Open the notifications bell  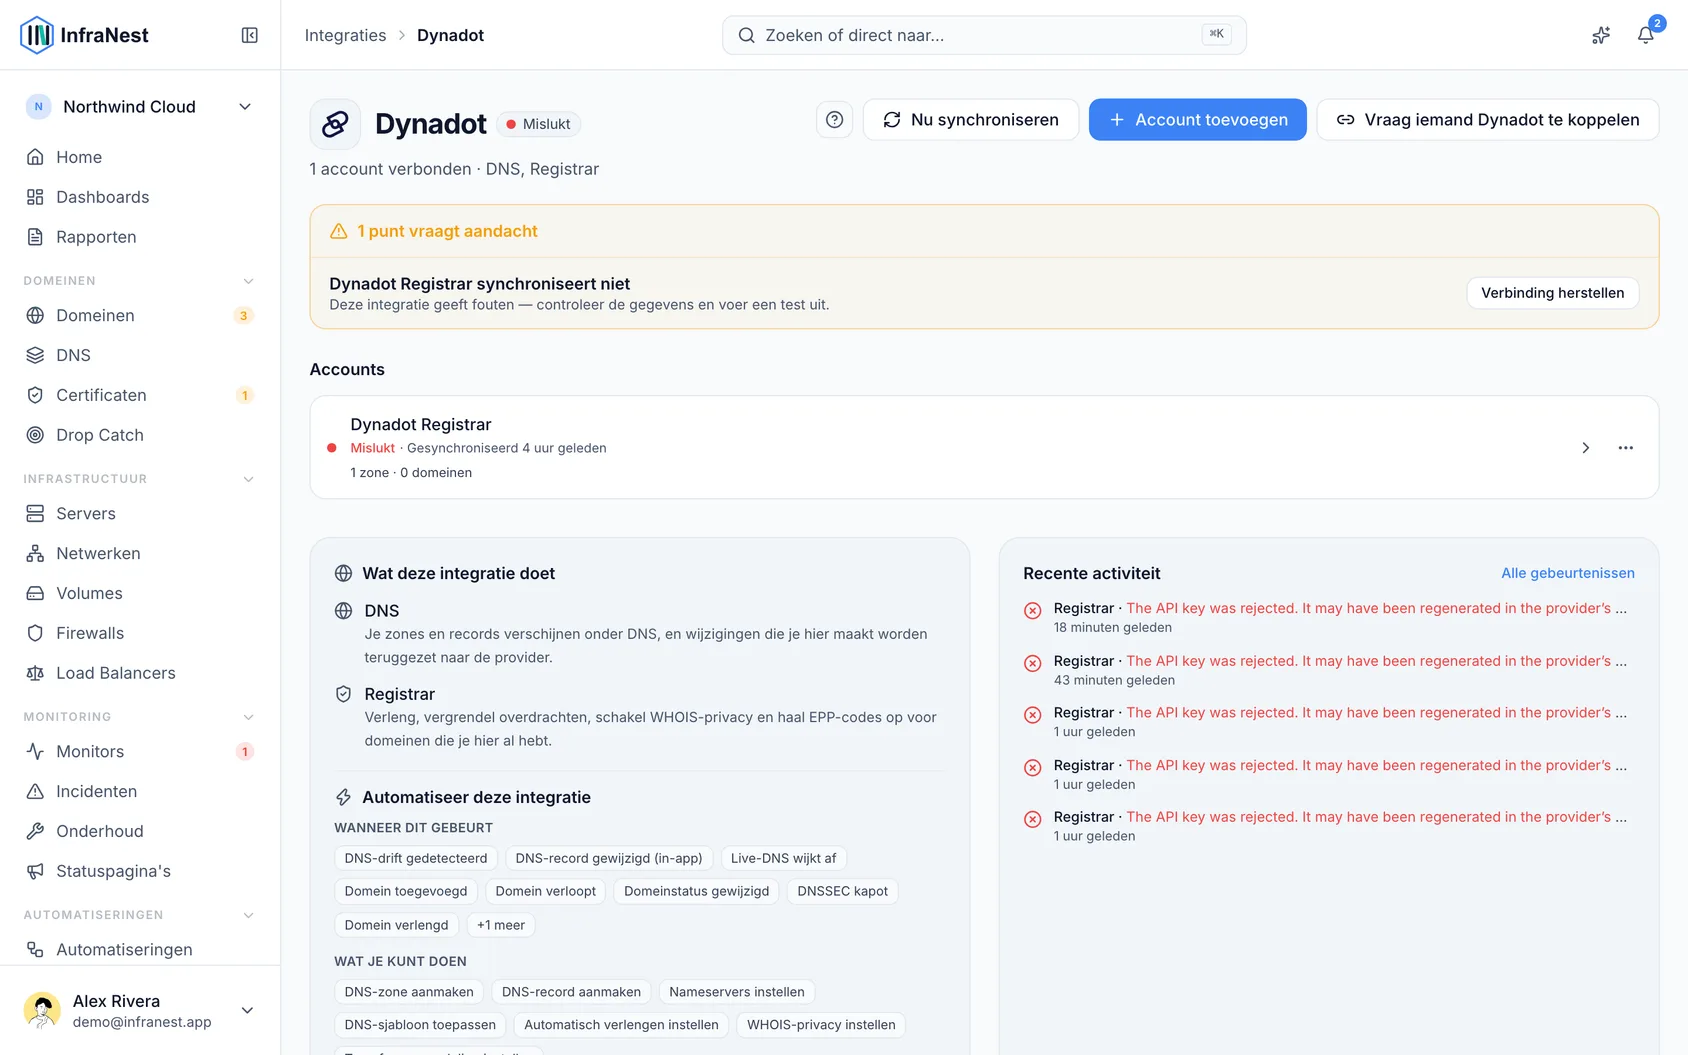coord(1645,35)
